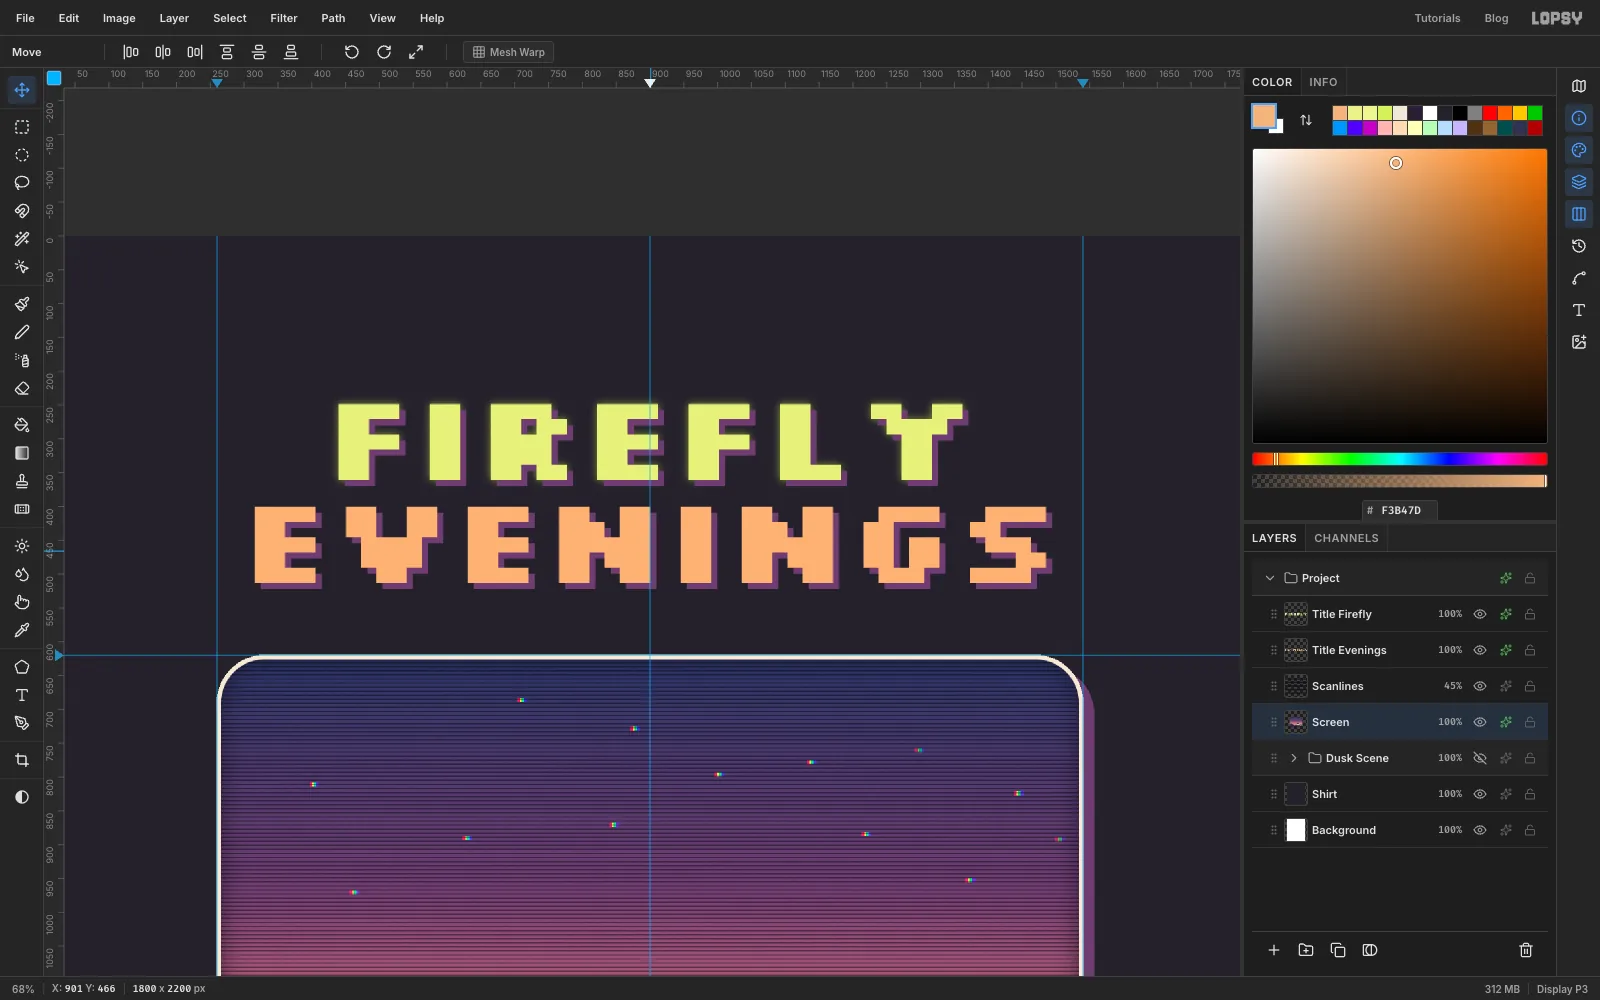Delete layer with trash icon

tap(1526, 950)
